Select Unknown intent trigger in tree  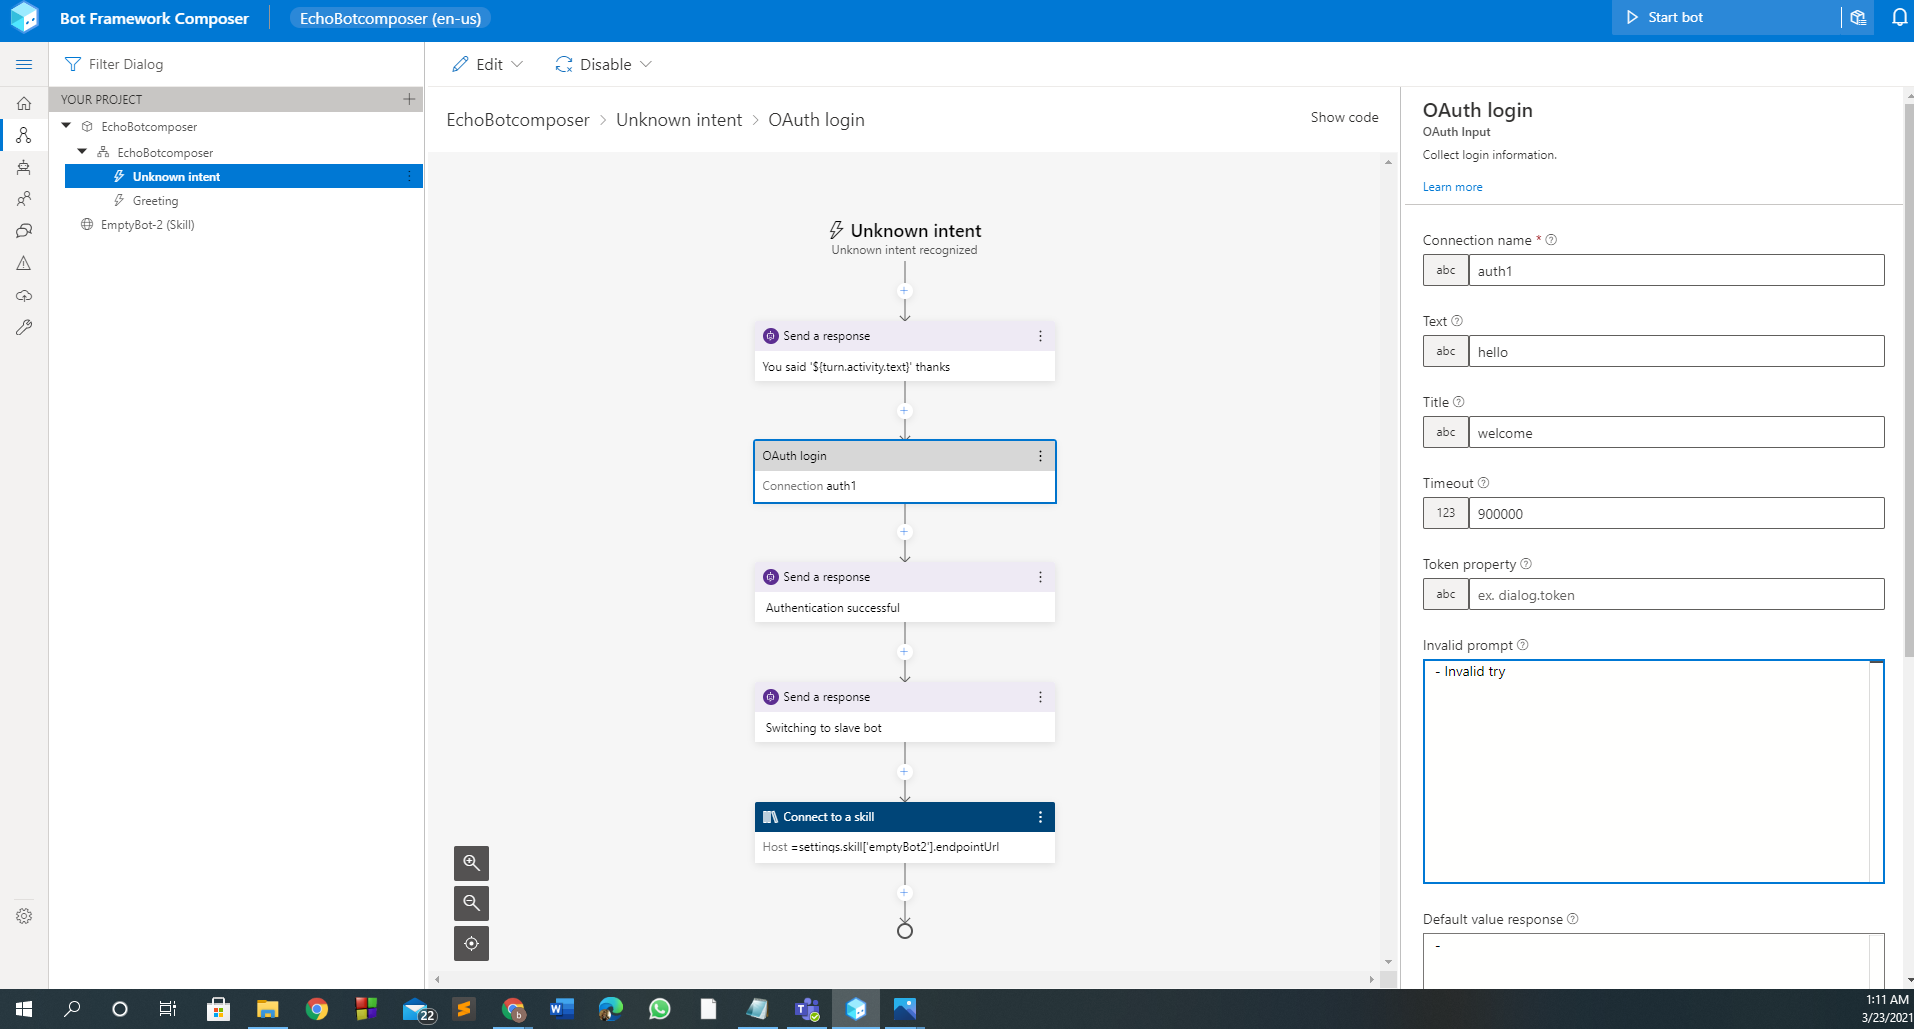[244, 176]
